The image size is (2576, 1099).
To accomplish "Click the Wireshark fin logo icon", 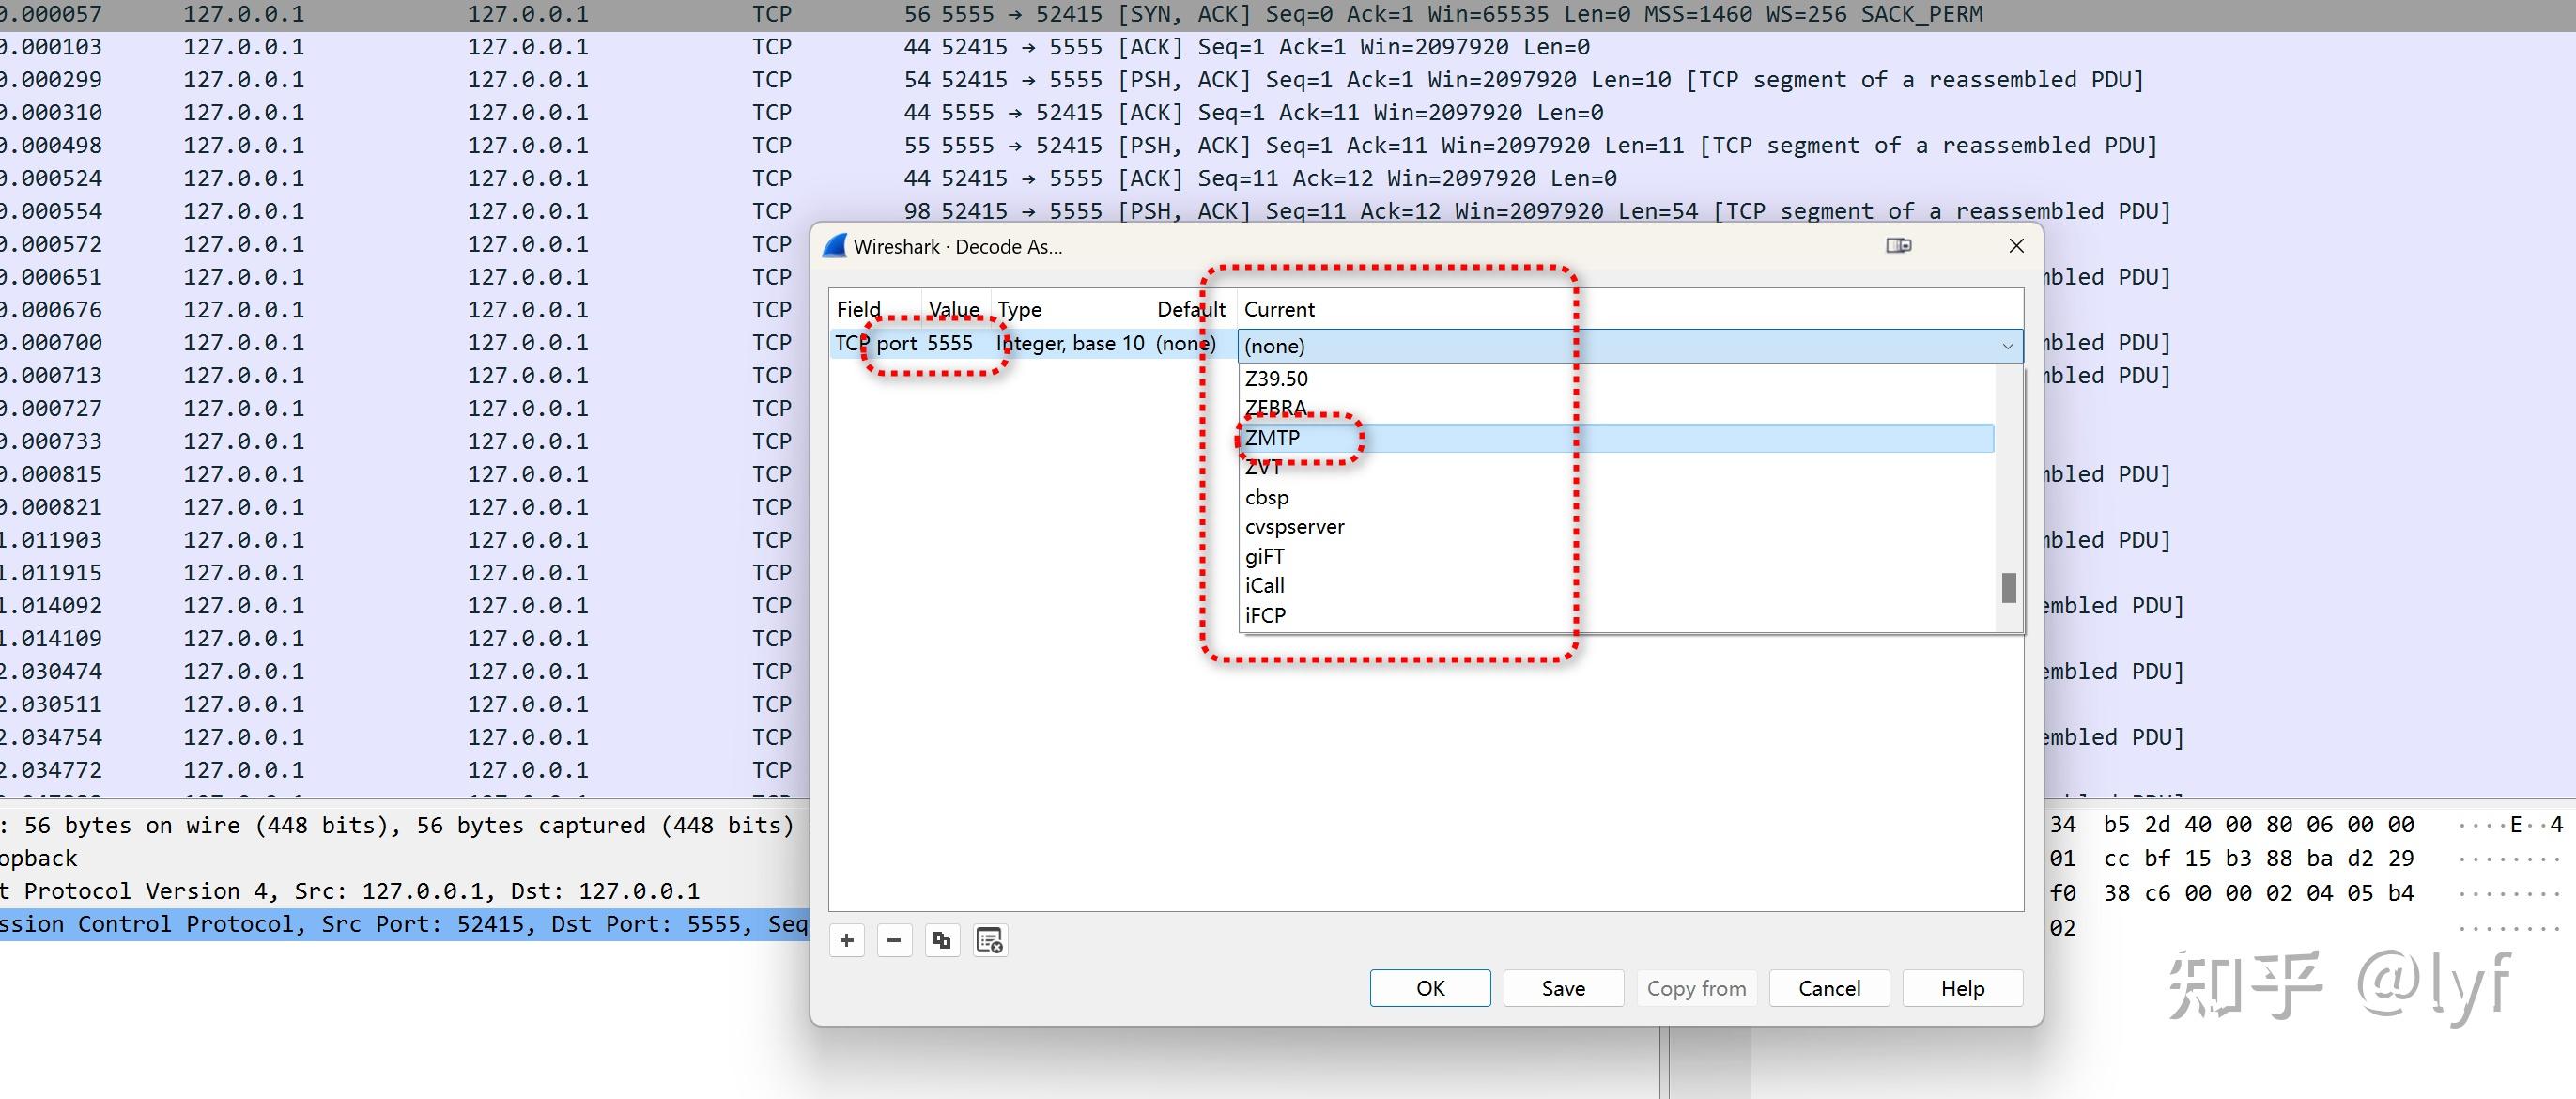I will point(835,246).
